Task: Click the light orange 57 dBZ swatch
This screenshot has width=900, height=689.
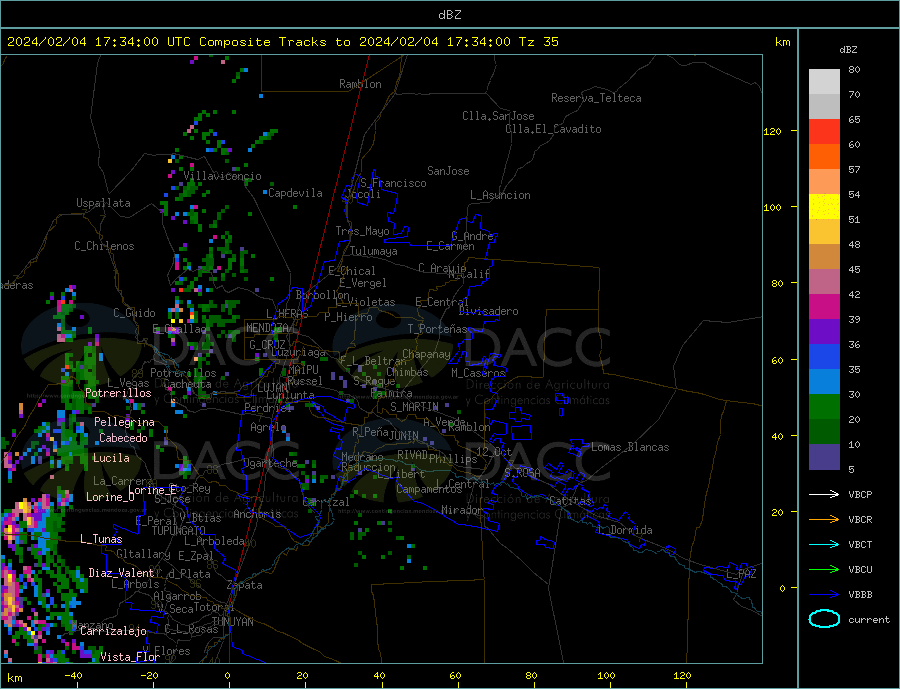Action: [x=824, y=181]
